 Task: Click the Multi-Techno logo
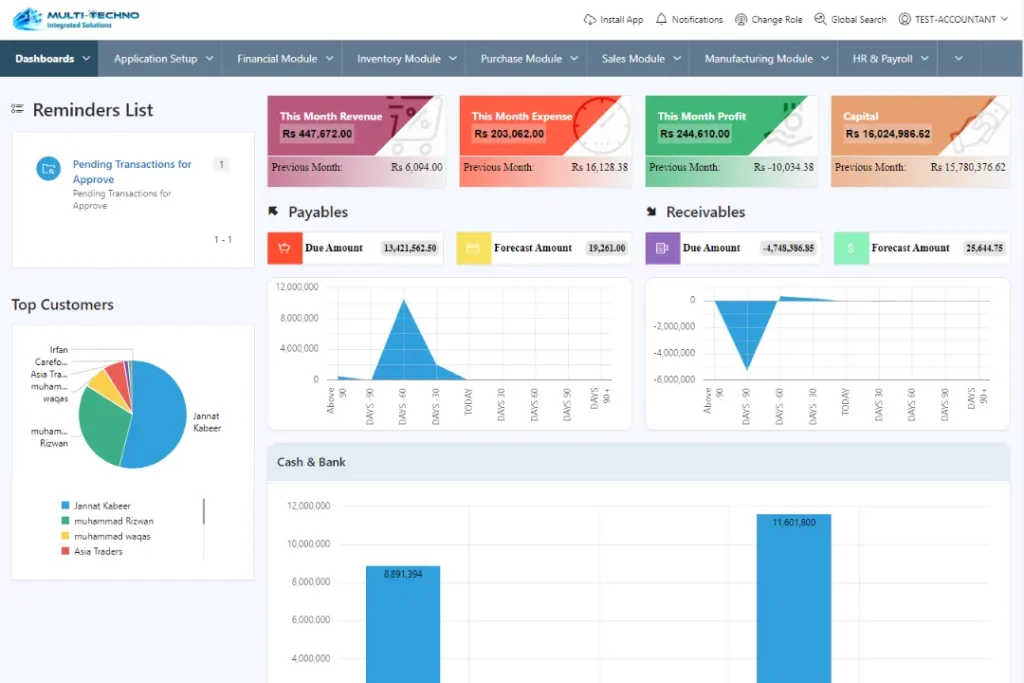pyautogui.click(x=76, y=19)
